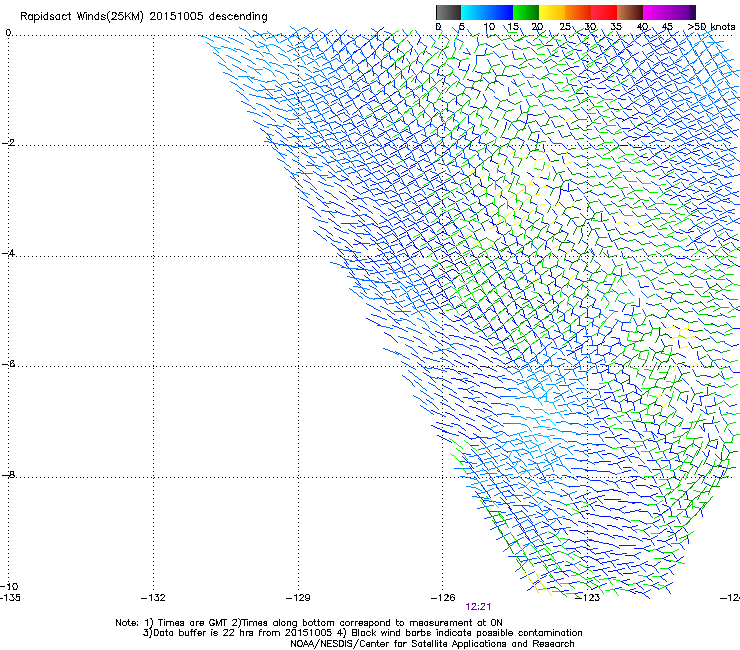Click the '-129' longitude axis label
The width and height of the screenshot is (740, 650).
pyautogui.click(x=298, y=598)
